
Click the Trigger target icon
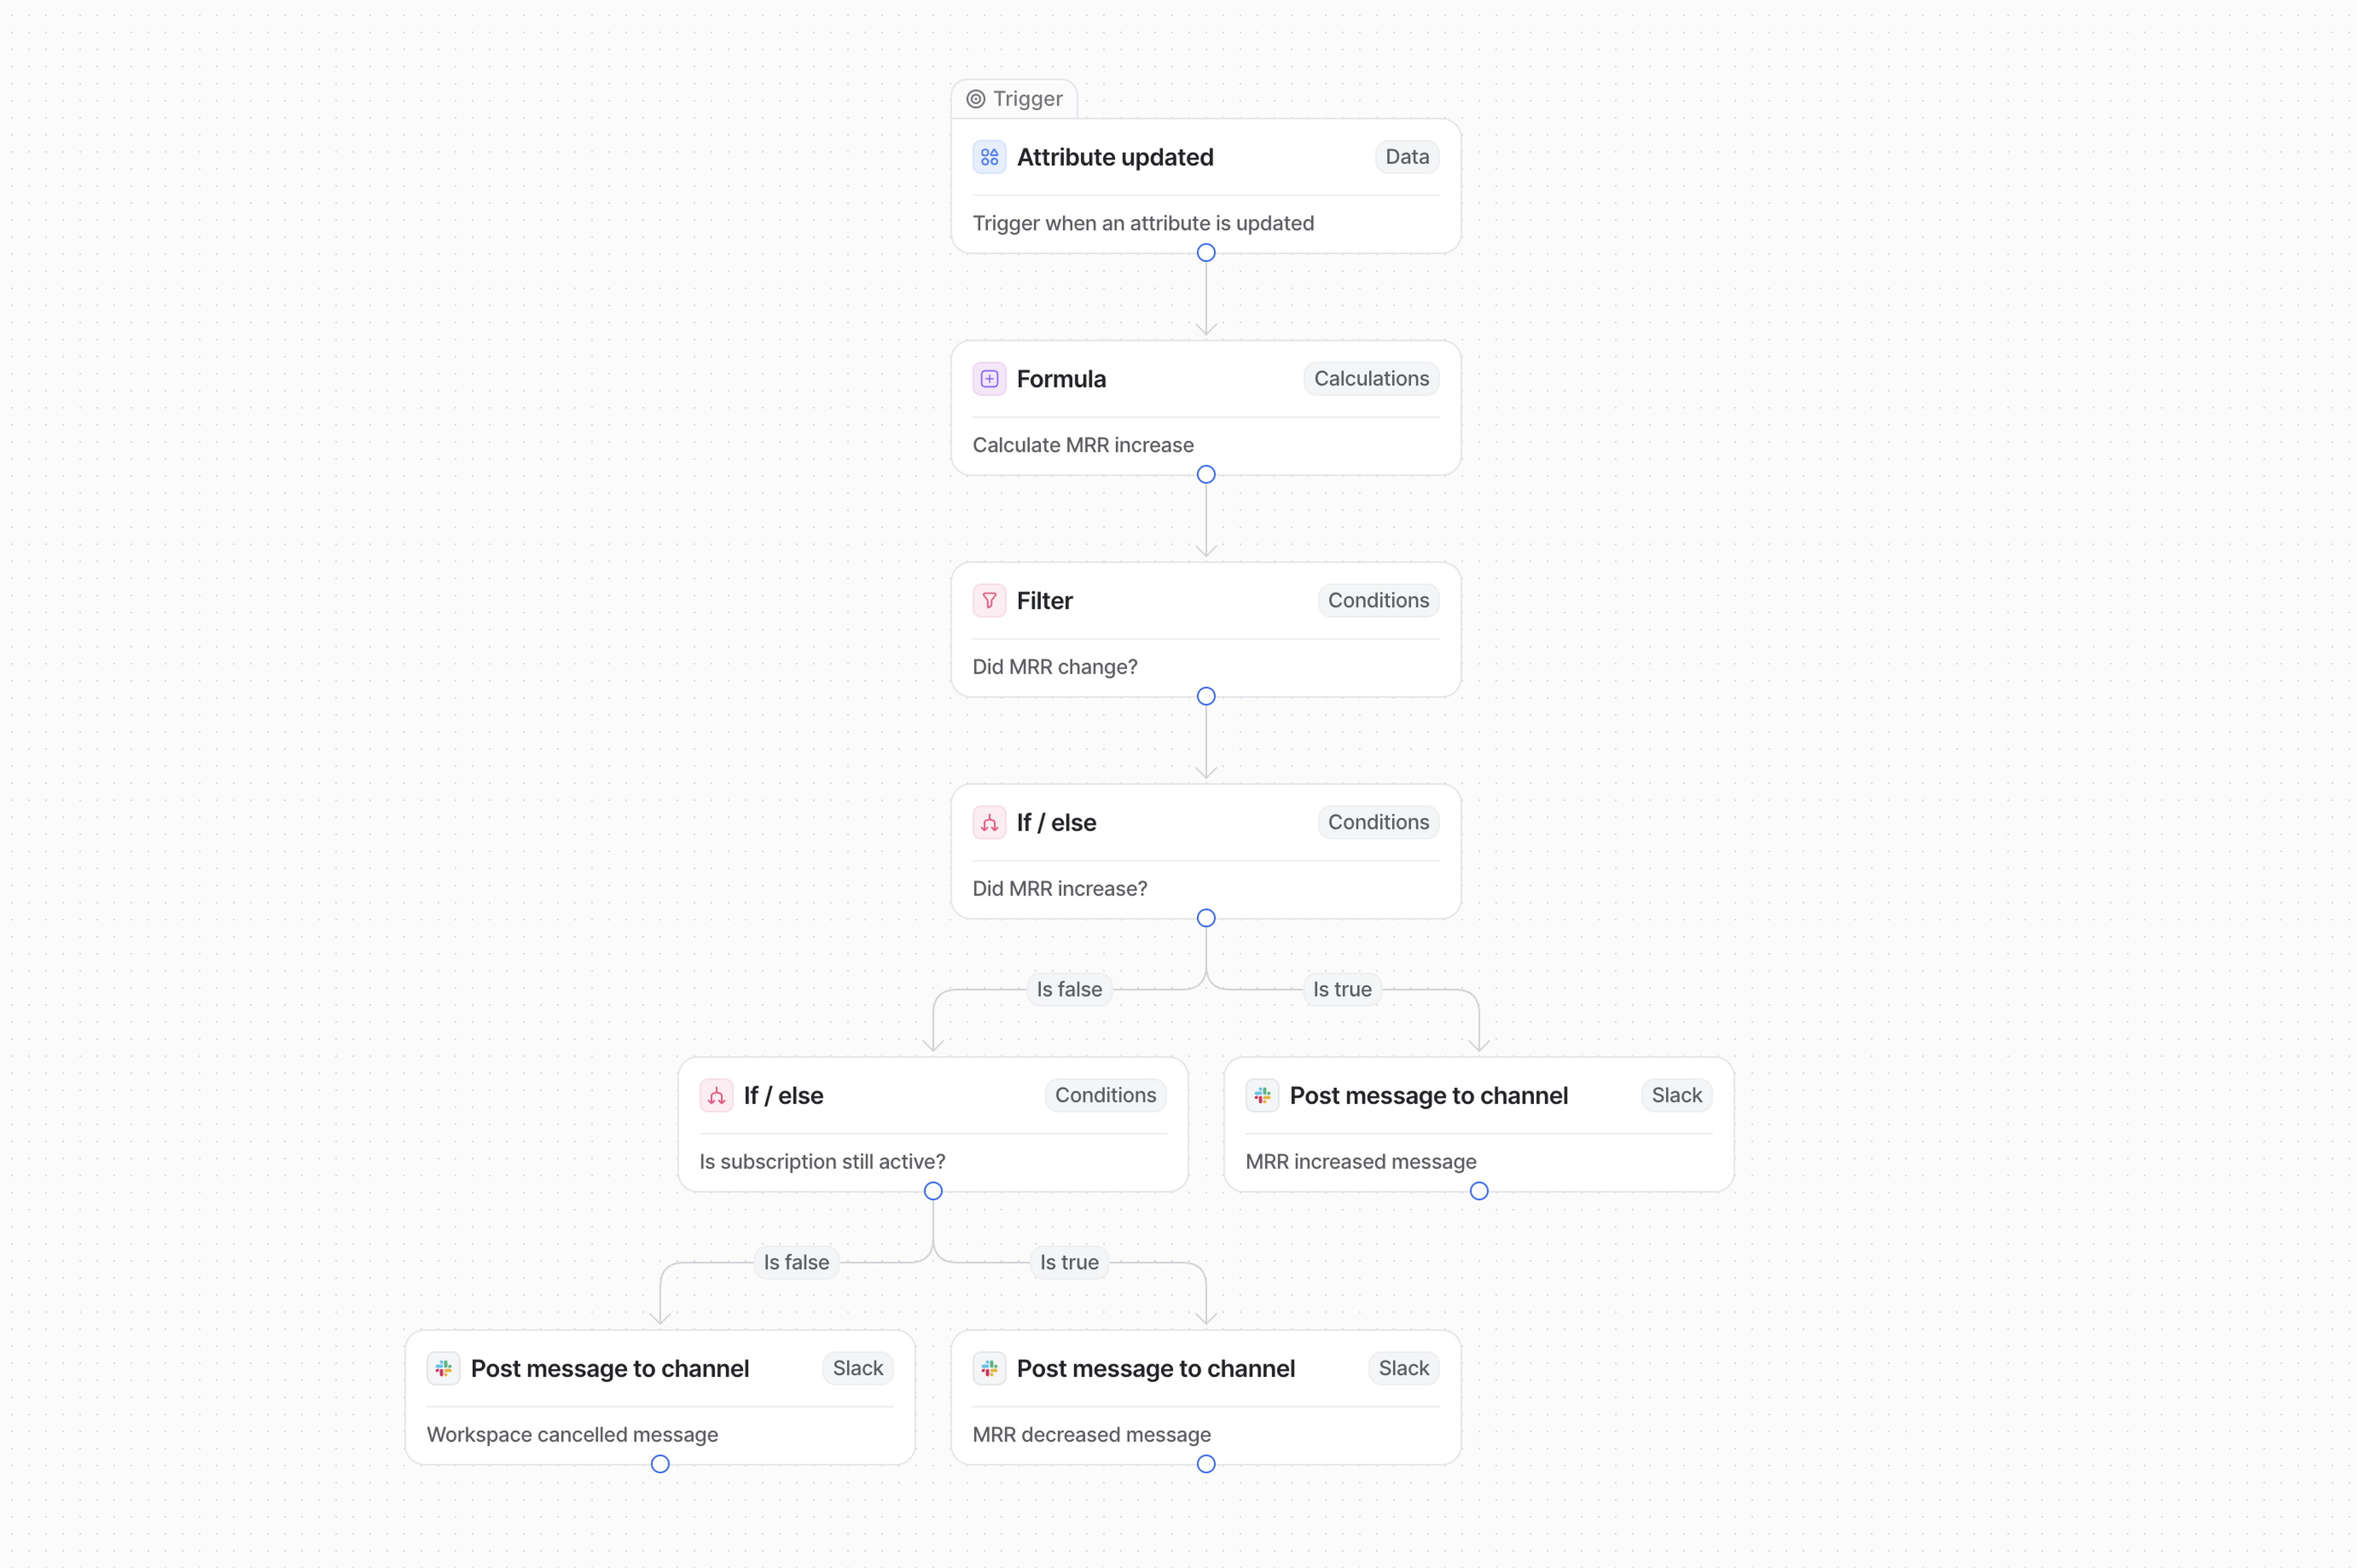pos(976,99)
